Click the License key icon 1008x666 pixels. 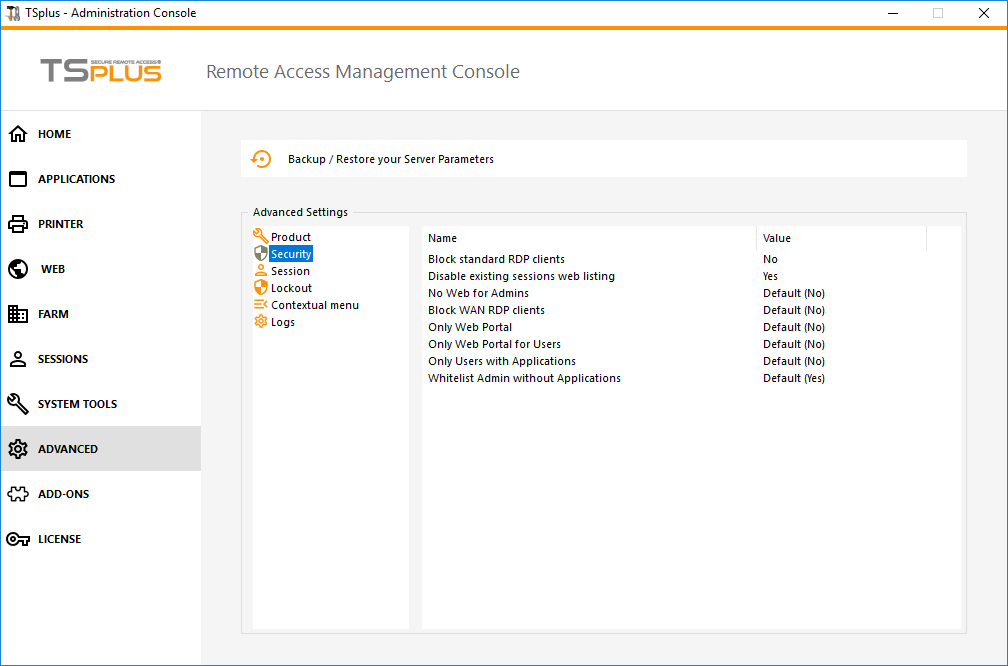point(18,539)
